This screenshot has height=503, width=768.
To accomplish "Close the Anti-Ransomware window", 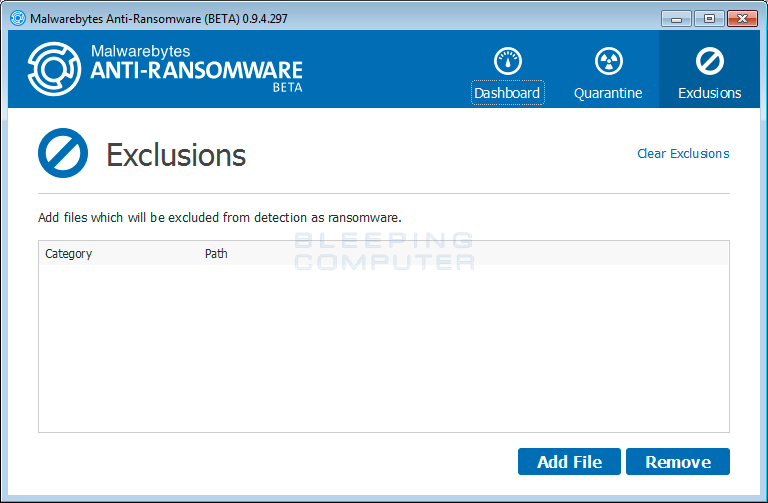I will pyautogui.click(x=741, y=18).
